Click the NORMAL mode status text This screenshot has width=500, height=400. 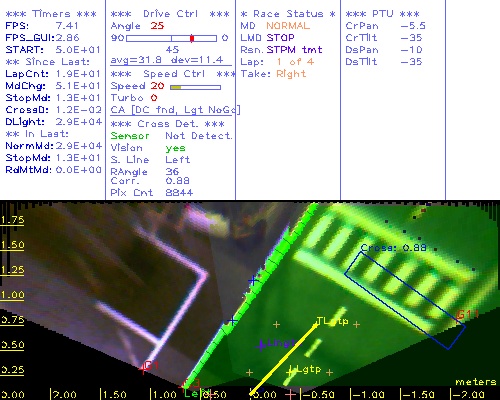(x=288, y=26)
